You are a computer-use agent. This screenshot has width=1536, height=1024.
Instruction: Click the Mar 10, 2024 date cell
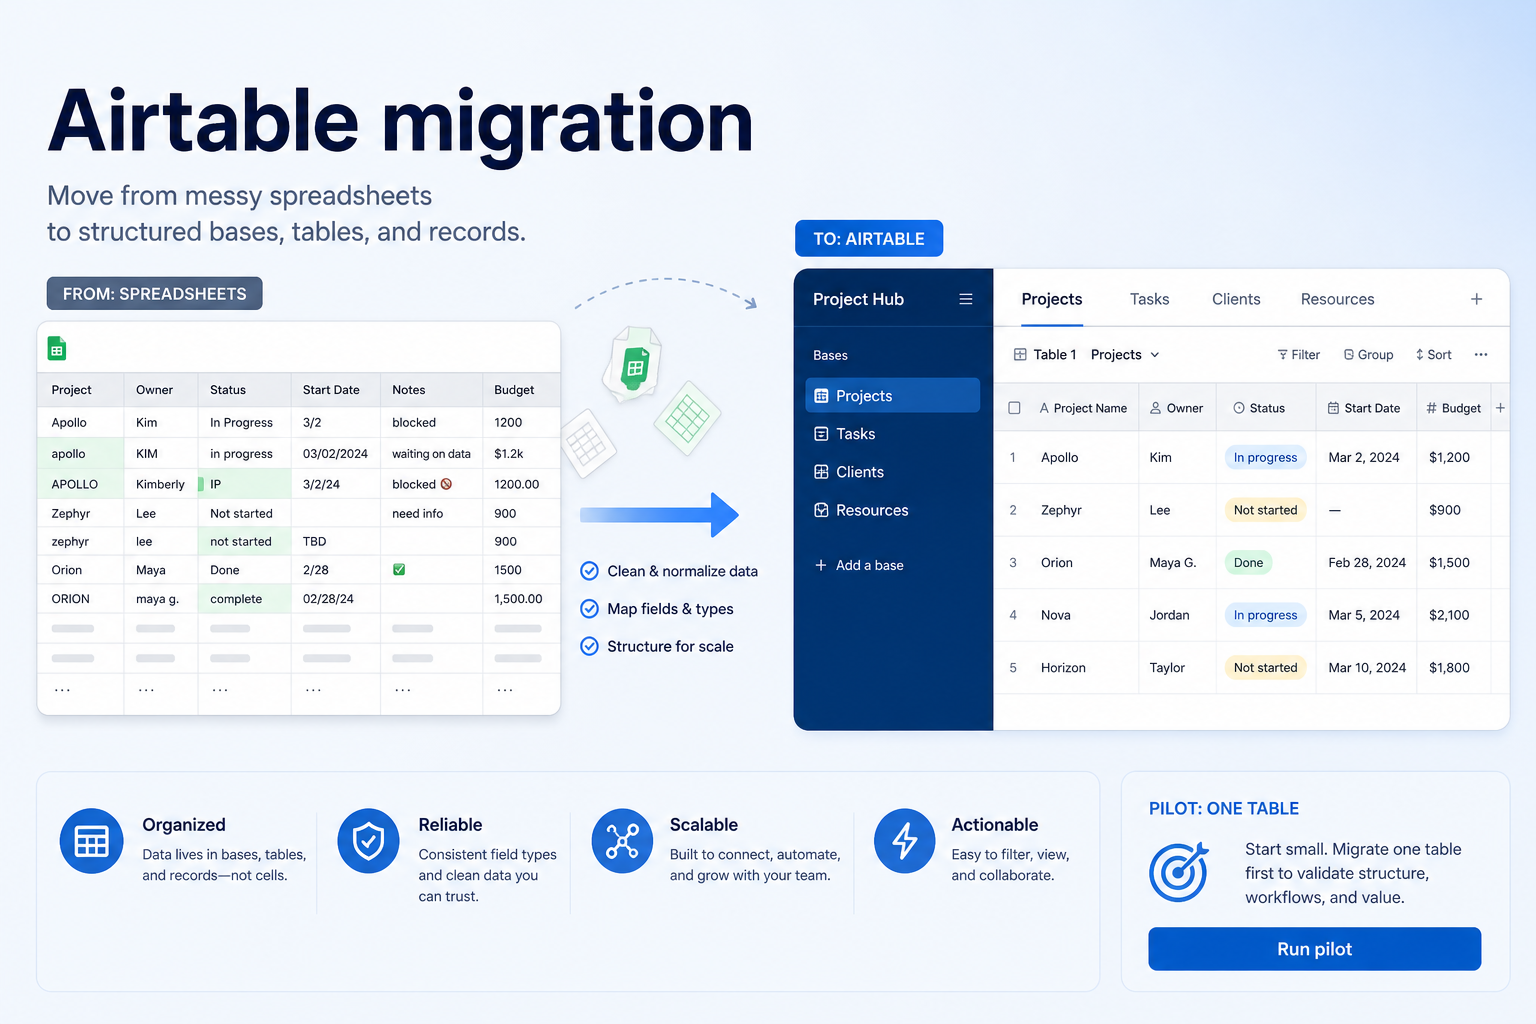(x=1366, y=667)
